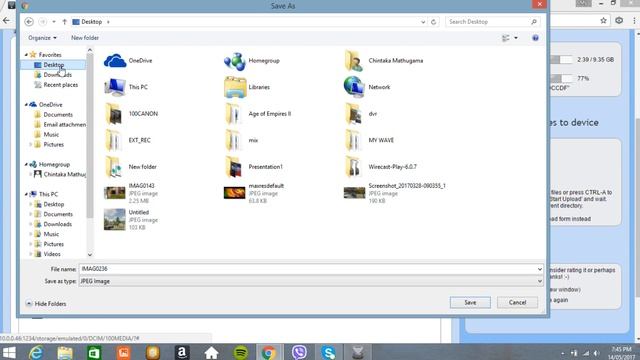Switch to Chrome in taskbar
This screenshot has height=360, width=640.
point(269,352)
